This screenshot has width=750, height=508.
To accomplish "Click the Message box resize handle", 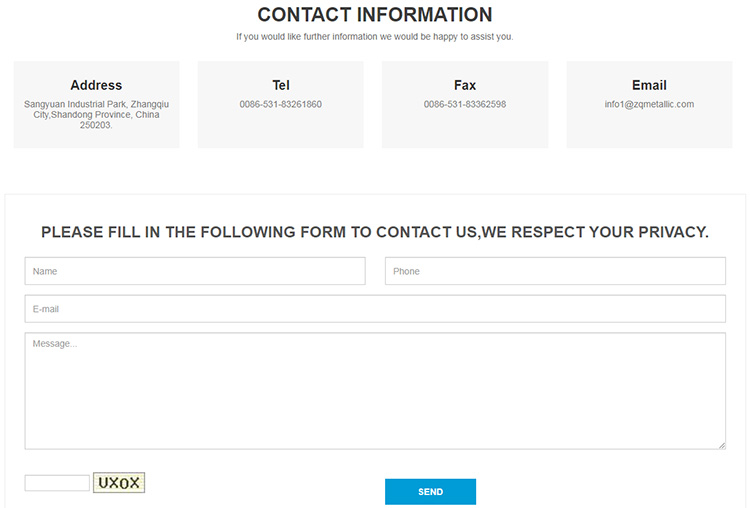I will 722,445.
